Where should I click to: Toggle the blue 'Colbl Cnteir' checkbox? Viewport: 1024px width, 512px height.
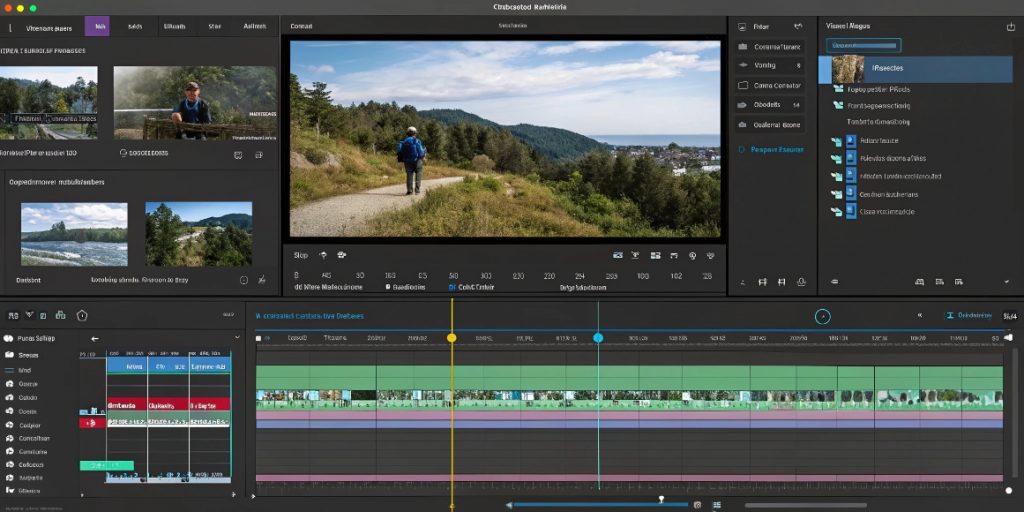click(451, 287)
